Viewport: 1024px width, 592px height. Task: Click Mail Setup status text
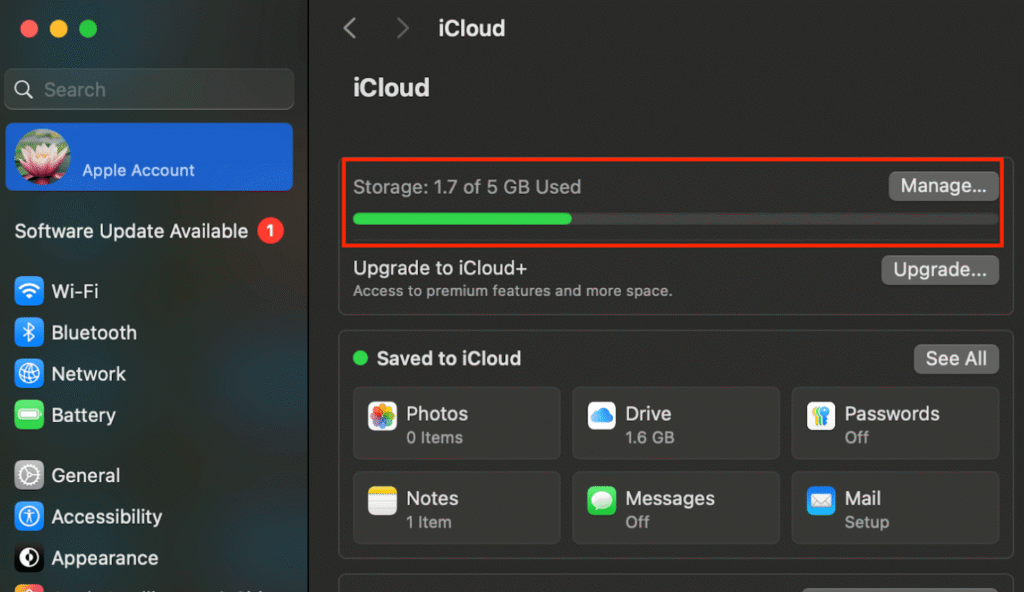coord(867,523)
